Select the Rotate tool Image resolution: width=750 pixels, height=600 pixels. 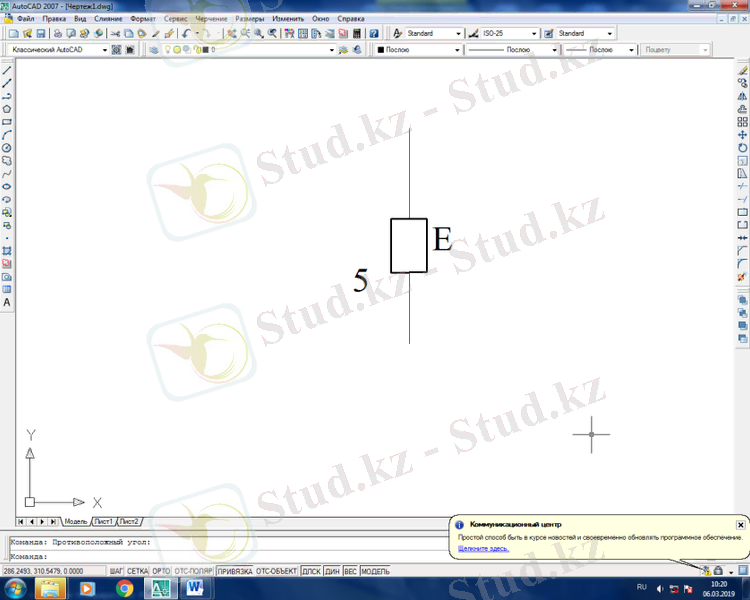[x=742, y=148]
